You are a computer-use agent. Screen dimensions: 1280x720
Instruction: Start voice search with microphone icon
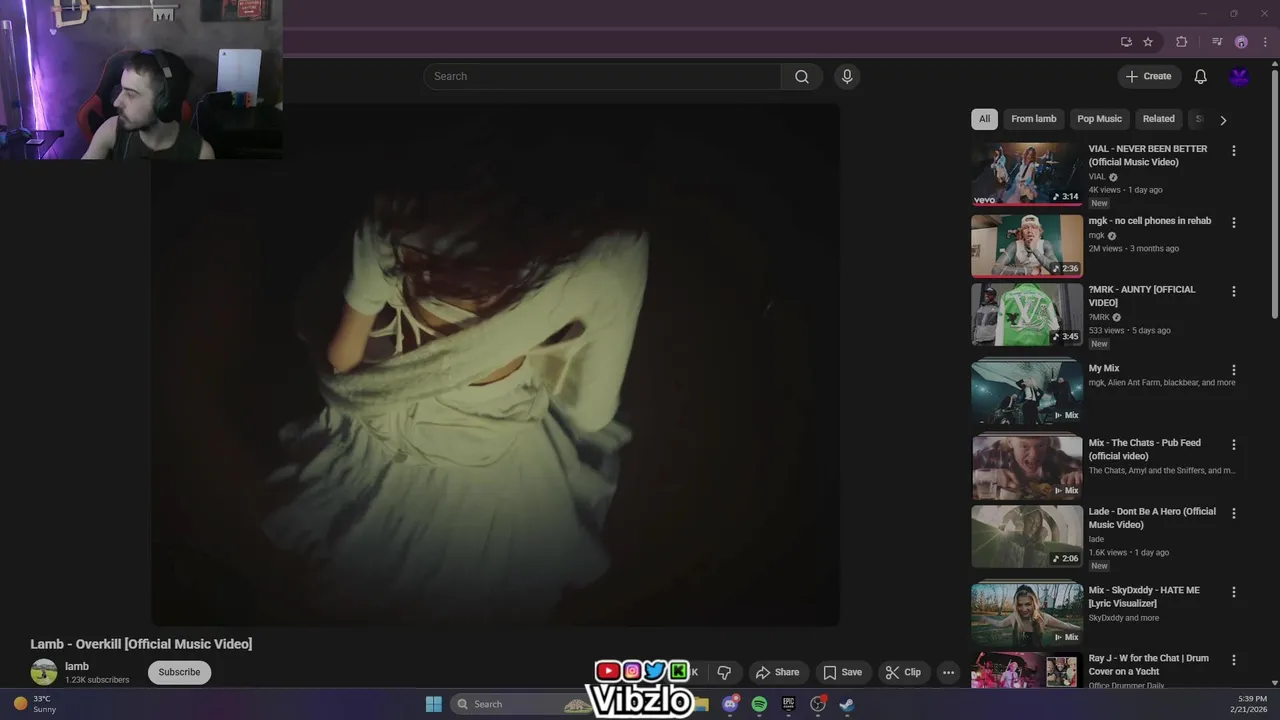click(847, 77)
